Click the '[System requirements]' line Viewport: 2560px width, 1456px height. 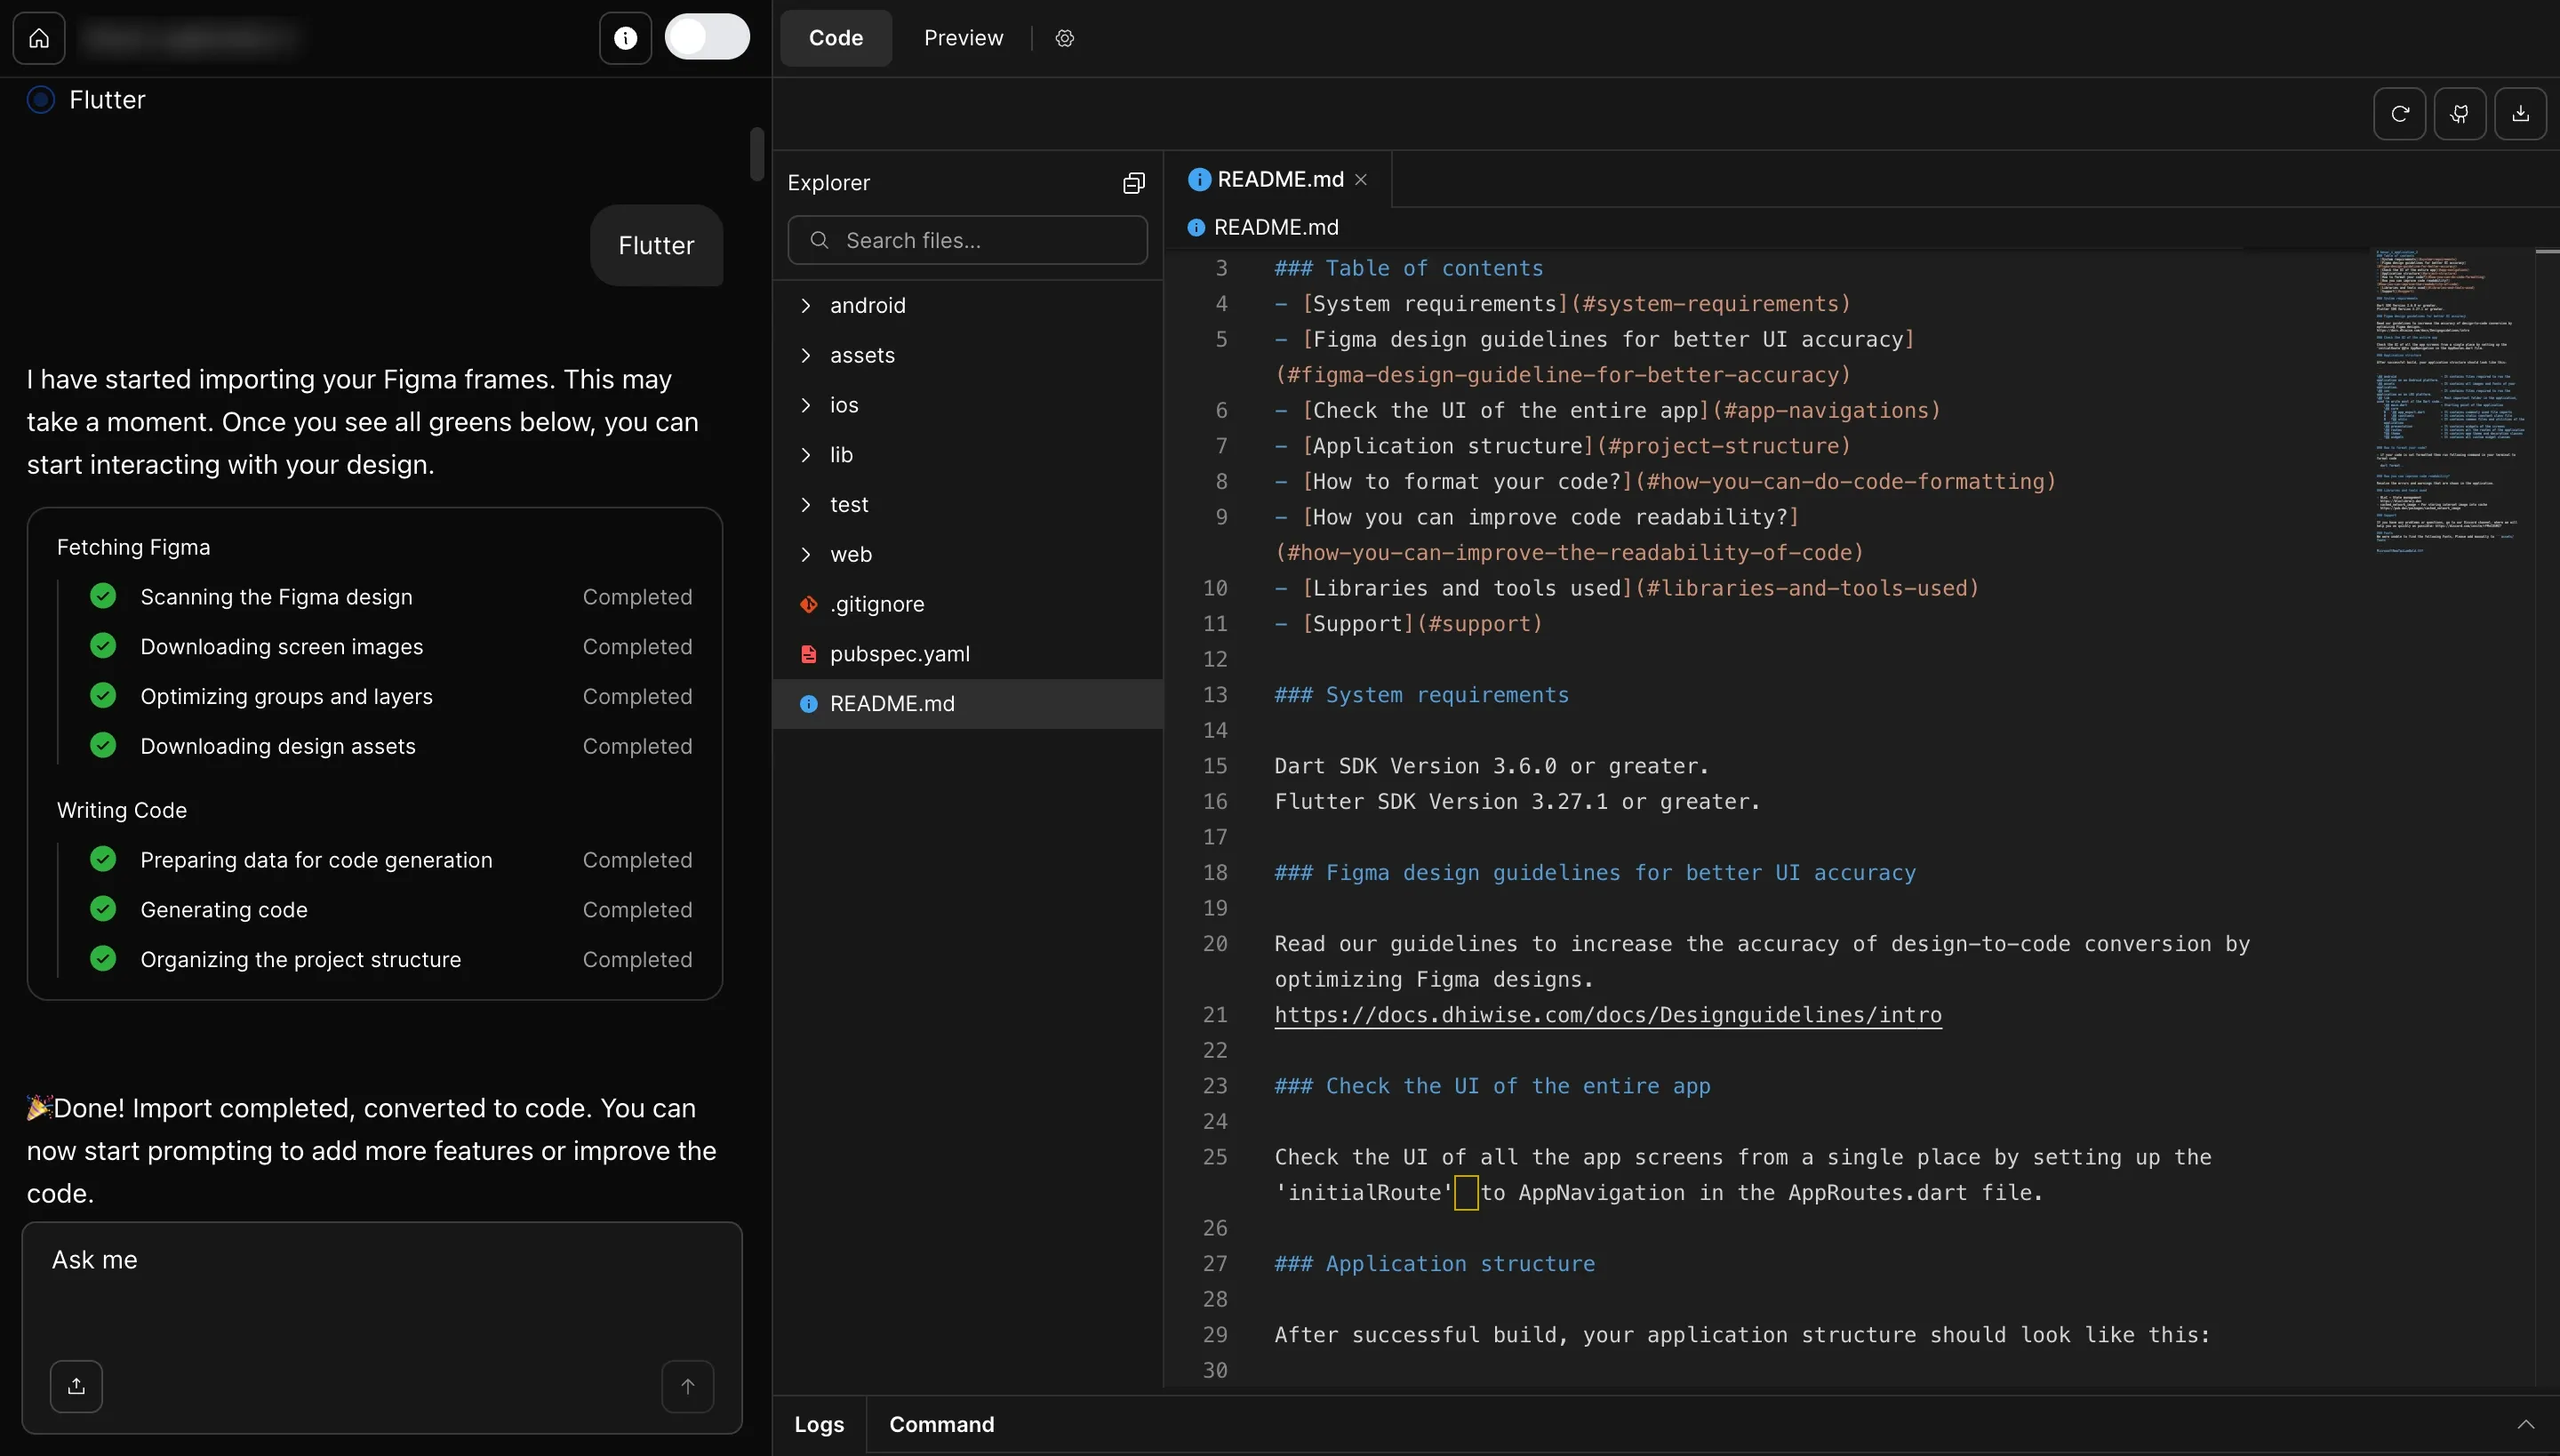[1562, 304]
